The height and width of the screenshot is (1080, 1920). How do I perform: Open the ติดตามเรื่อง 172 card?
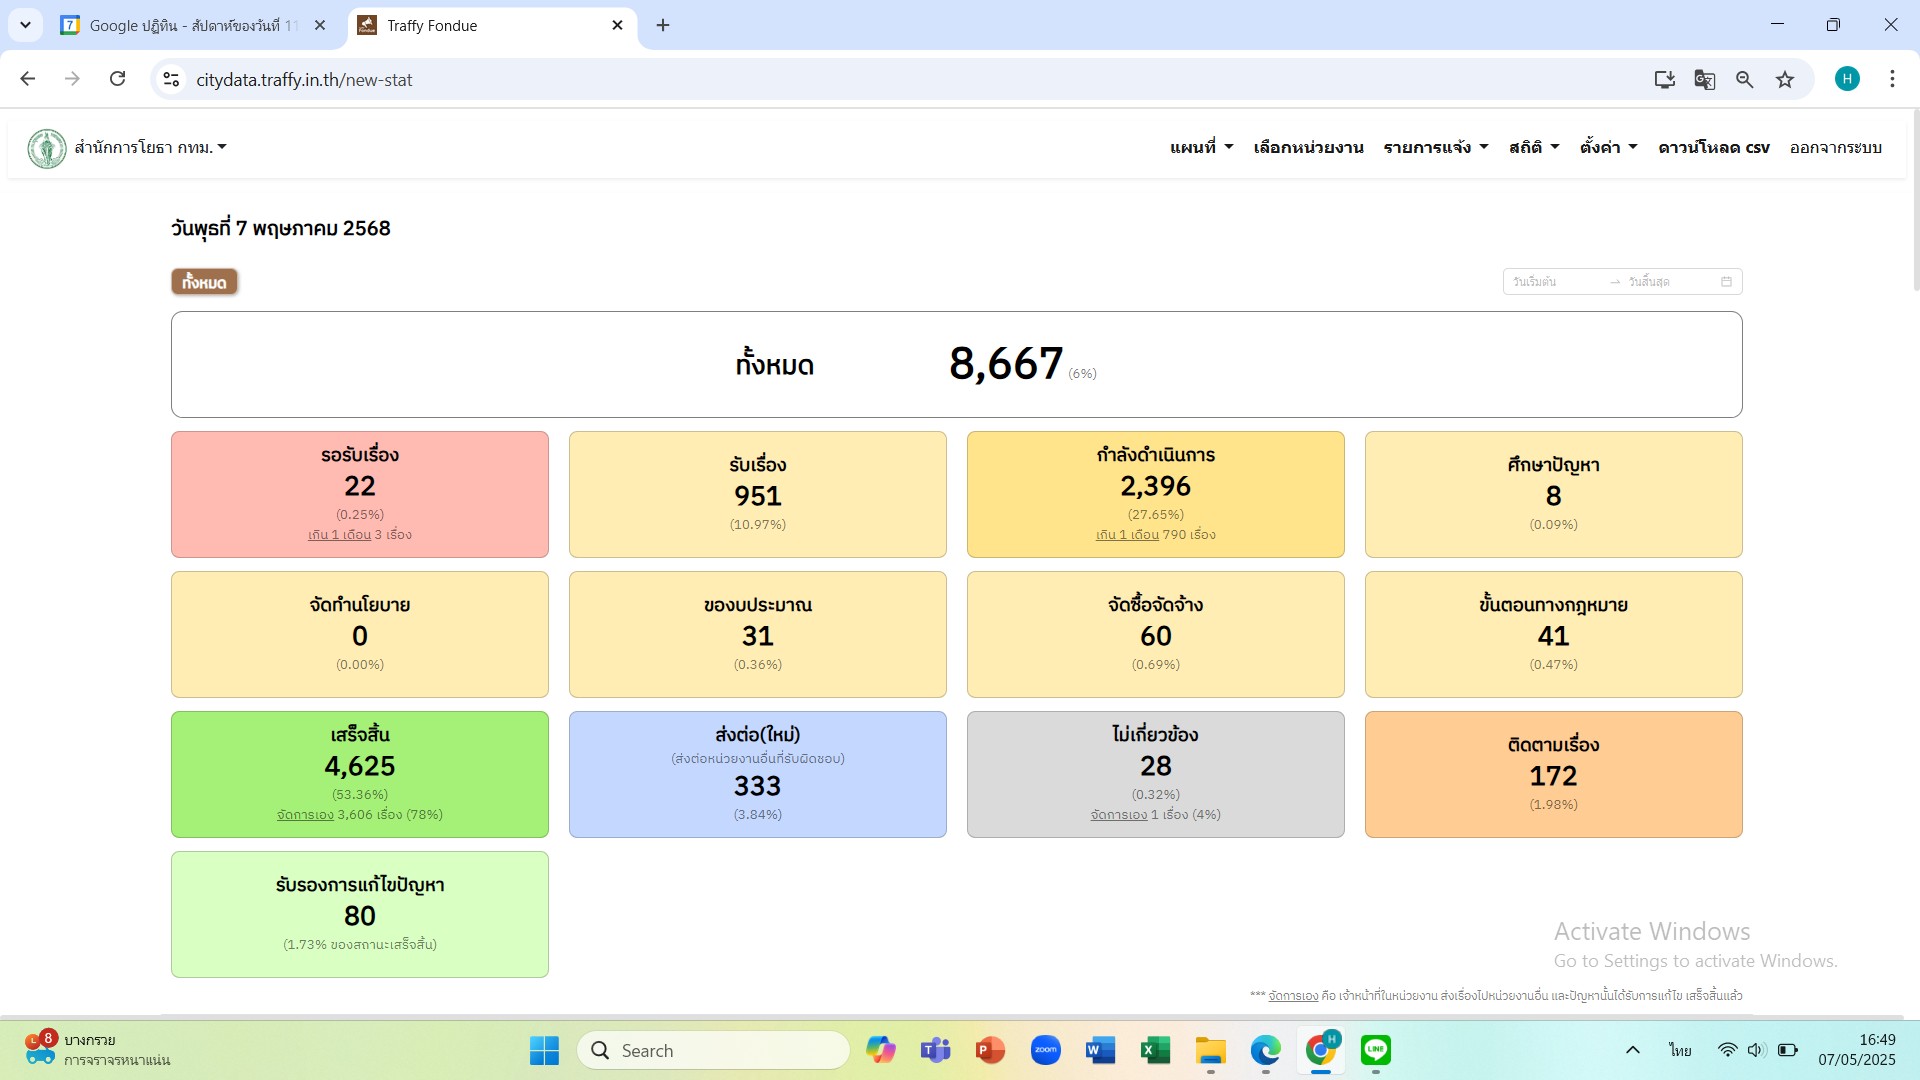(1553, 774)
